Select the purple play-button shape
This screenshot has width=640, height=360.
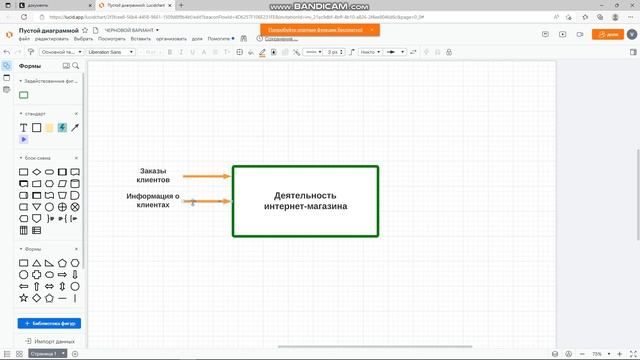pos(24,140)
